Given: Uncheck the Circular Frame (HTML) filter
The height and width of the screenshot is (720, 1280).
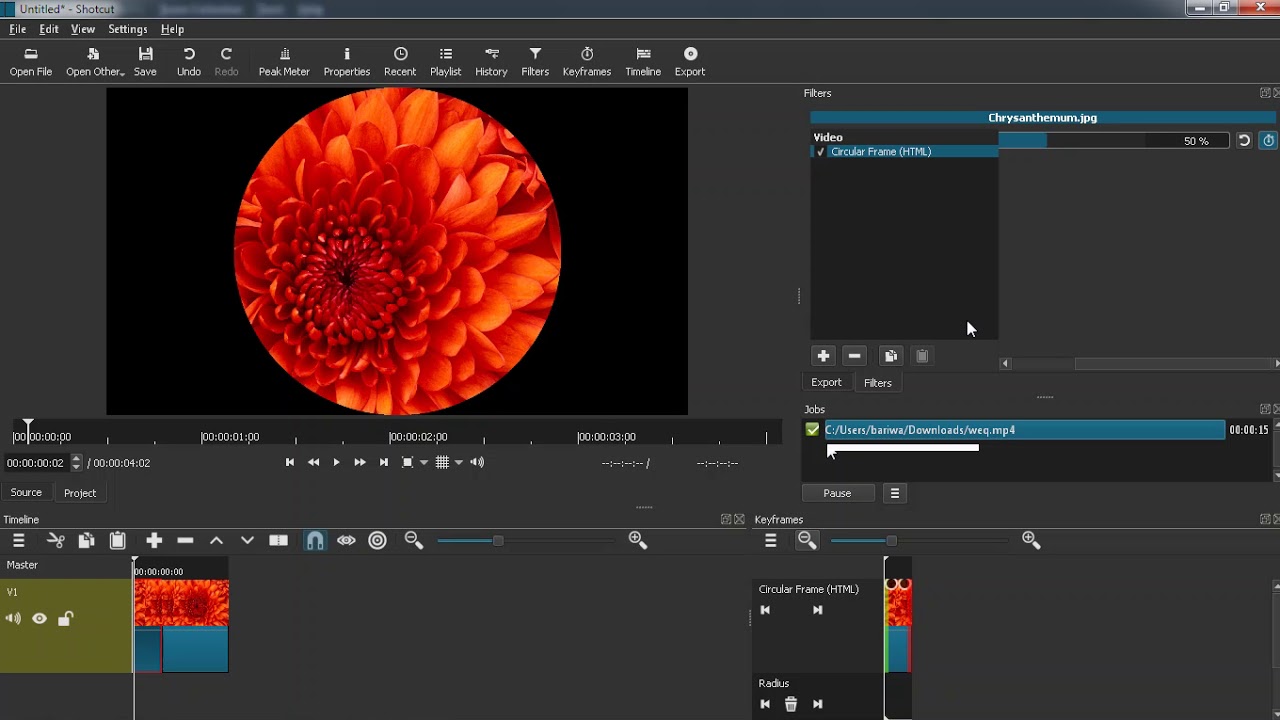Looking at the screenshot, I should pyautogui.click(x=821, y=152).
